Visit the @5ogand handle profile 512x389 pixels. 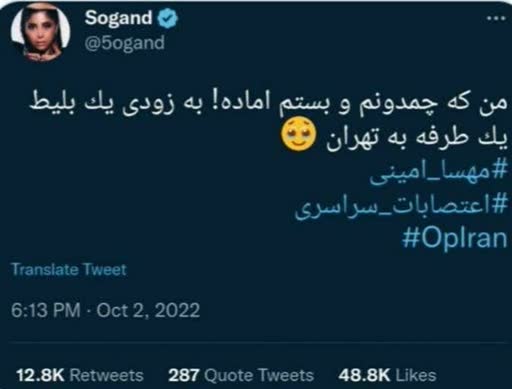pyautogui.click(x=124, y=43)
